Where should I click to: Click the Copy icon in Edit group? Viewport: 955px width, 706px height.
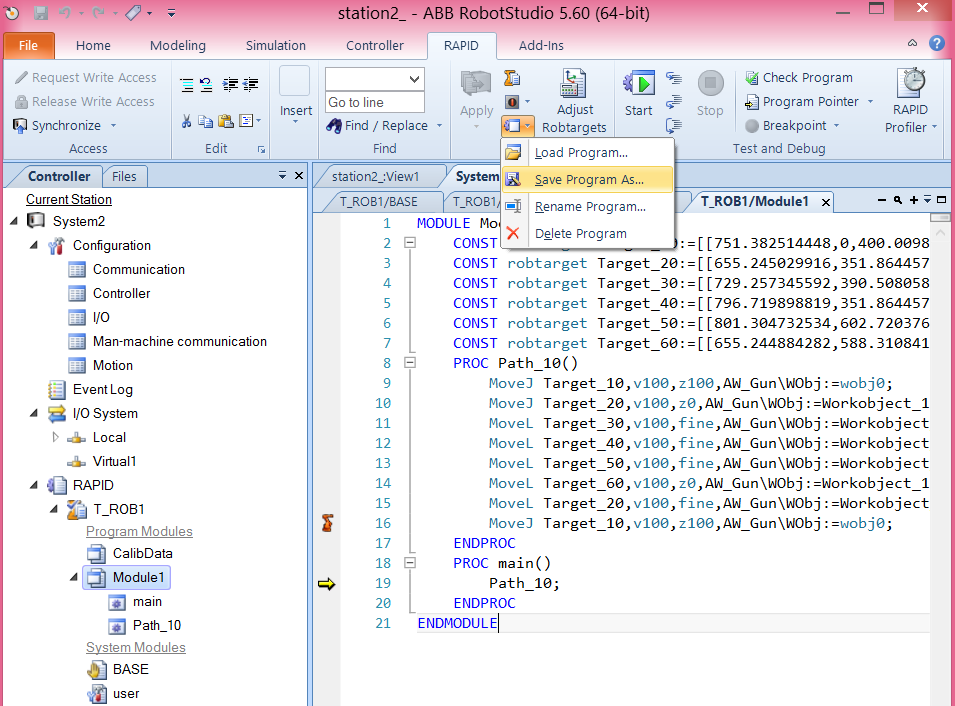click(206, 121)
